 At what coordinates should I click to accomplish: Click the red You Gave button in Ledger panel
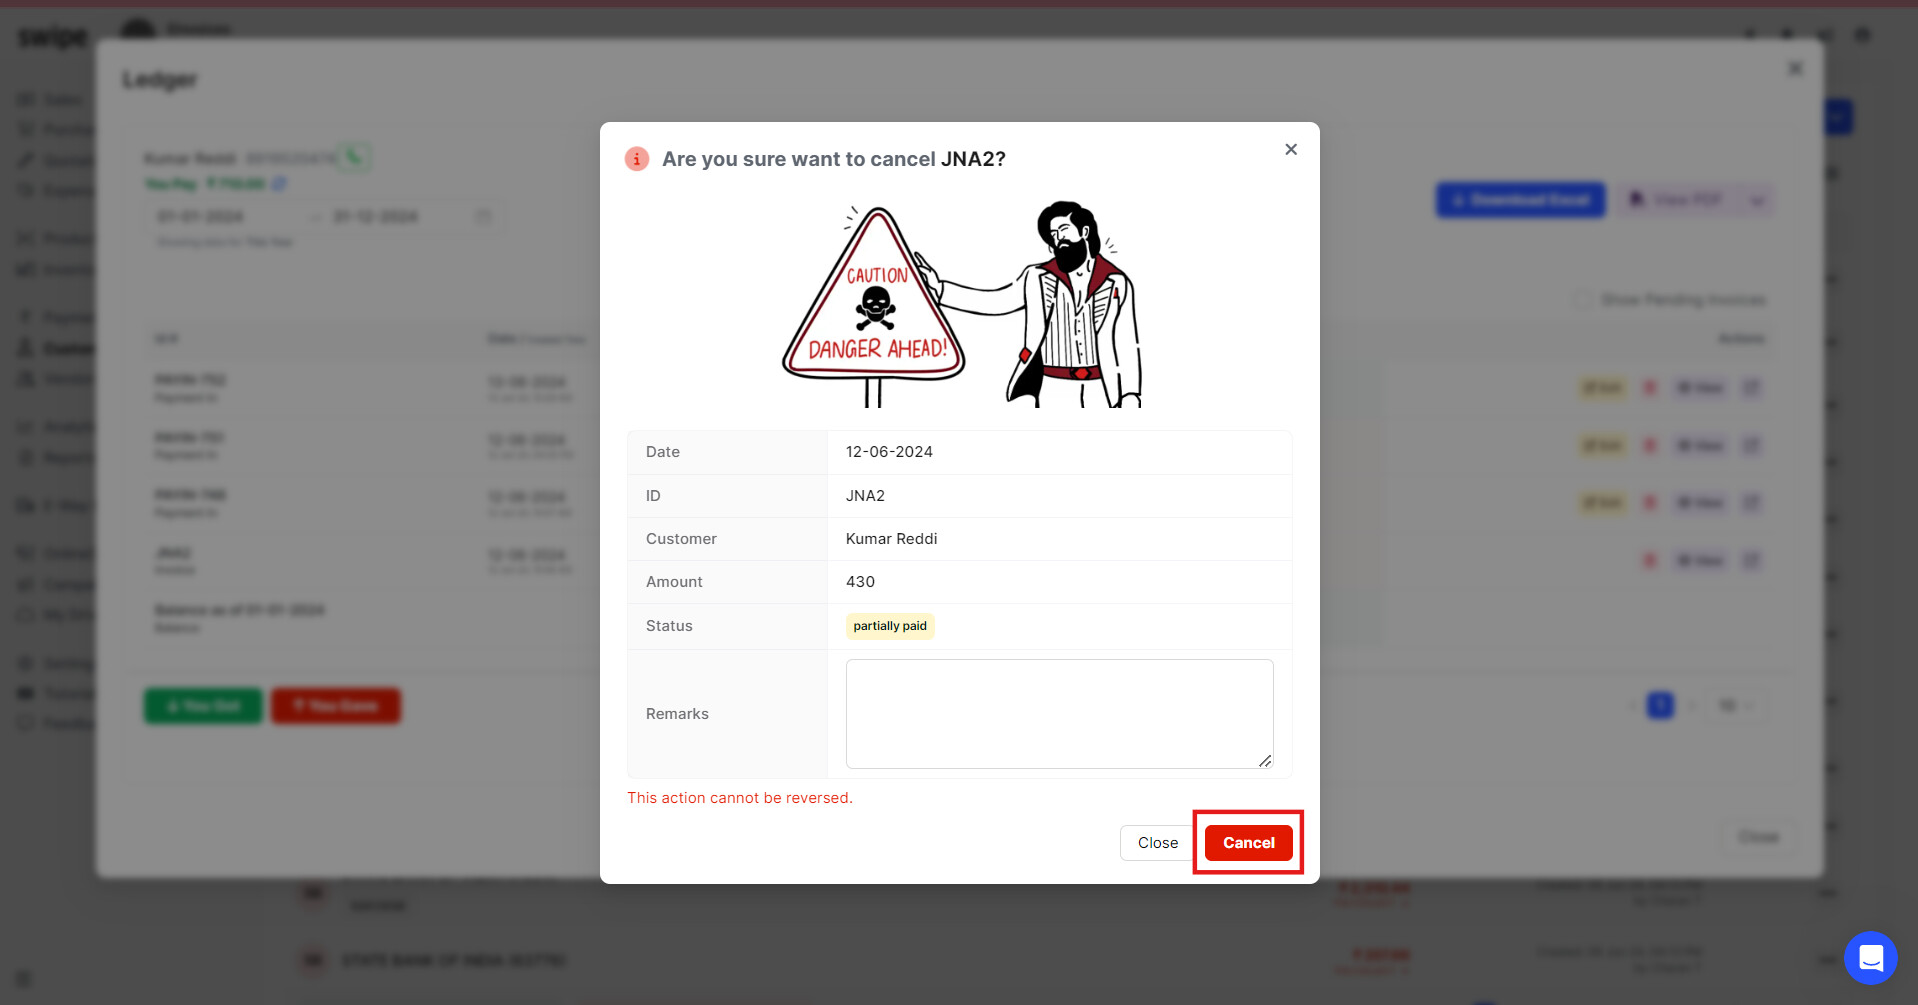coord(336,706)
